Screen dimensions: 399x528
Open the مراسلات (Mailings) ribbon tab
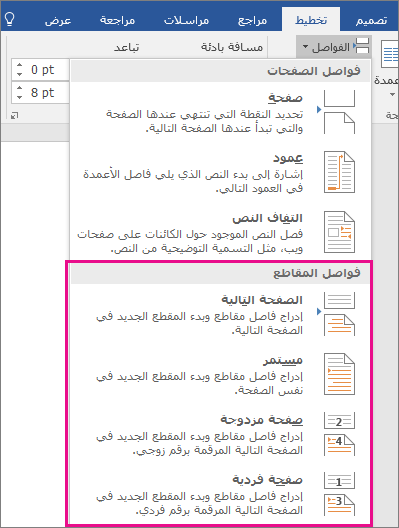point(186,20)
